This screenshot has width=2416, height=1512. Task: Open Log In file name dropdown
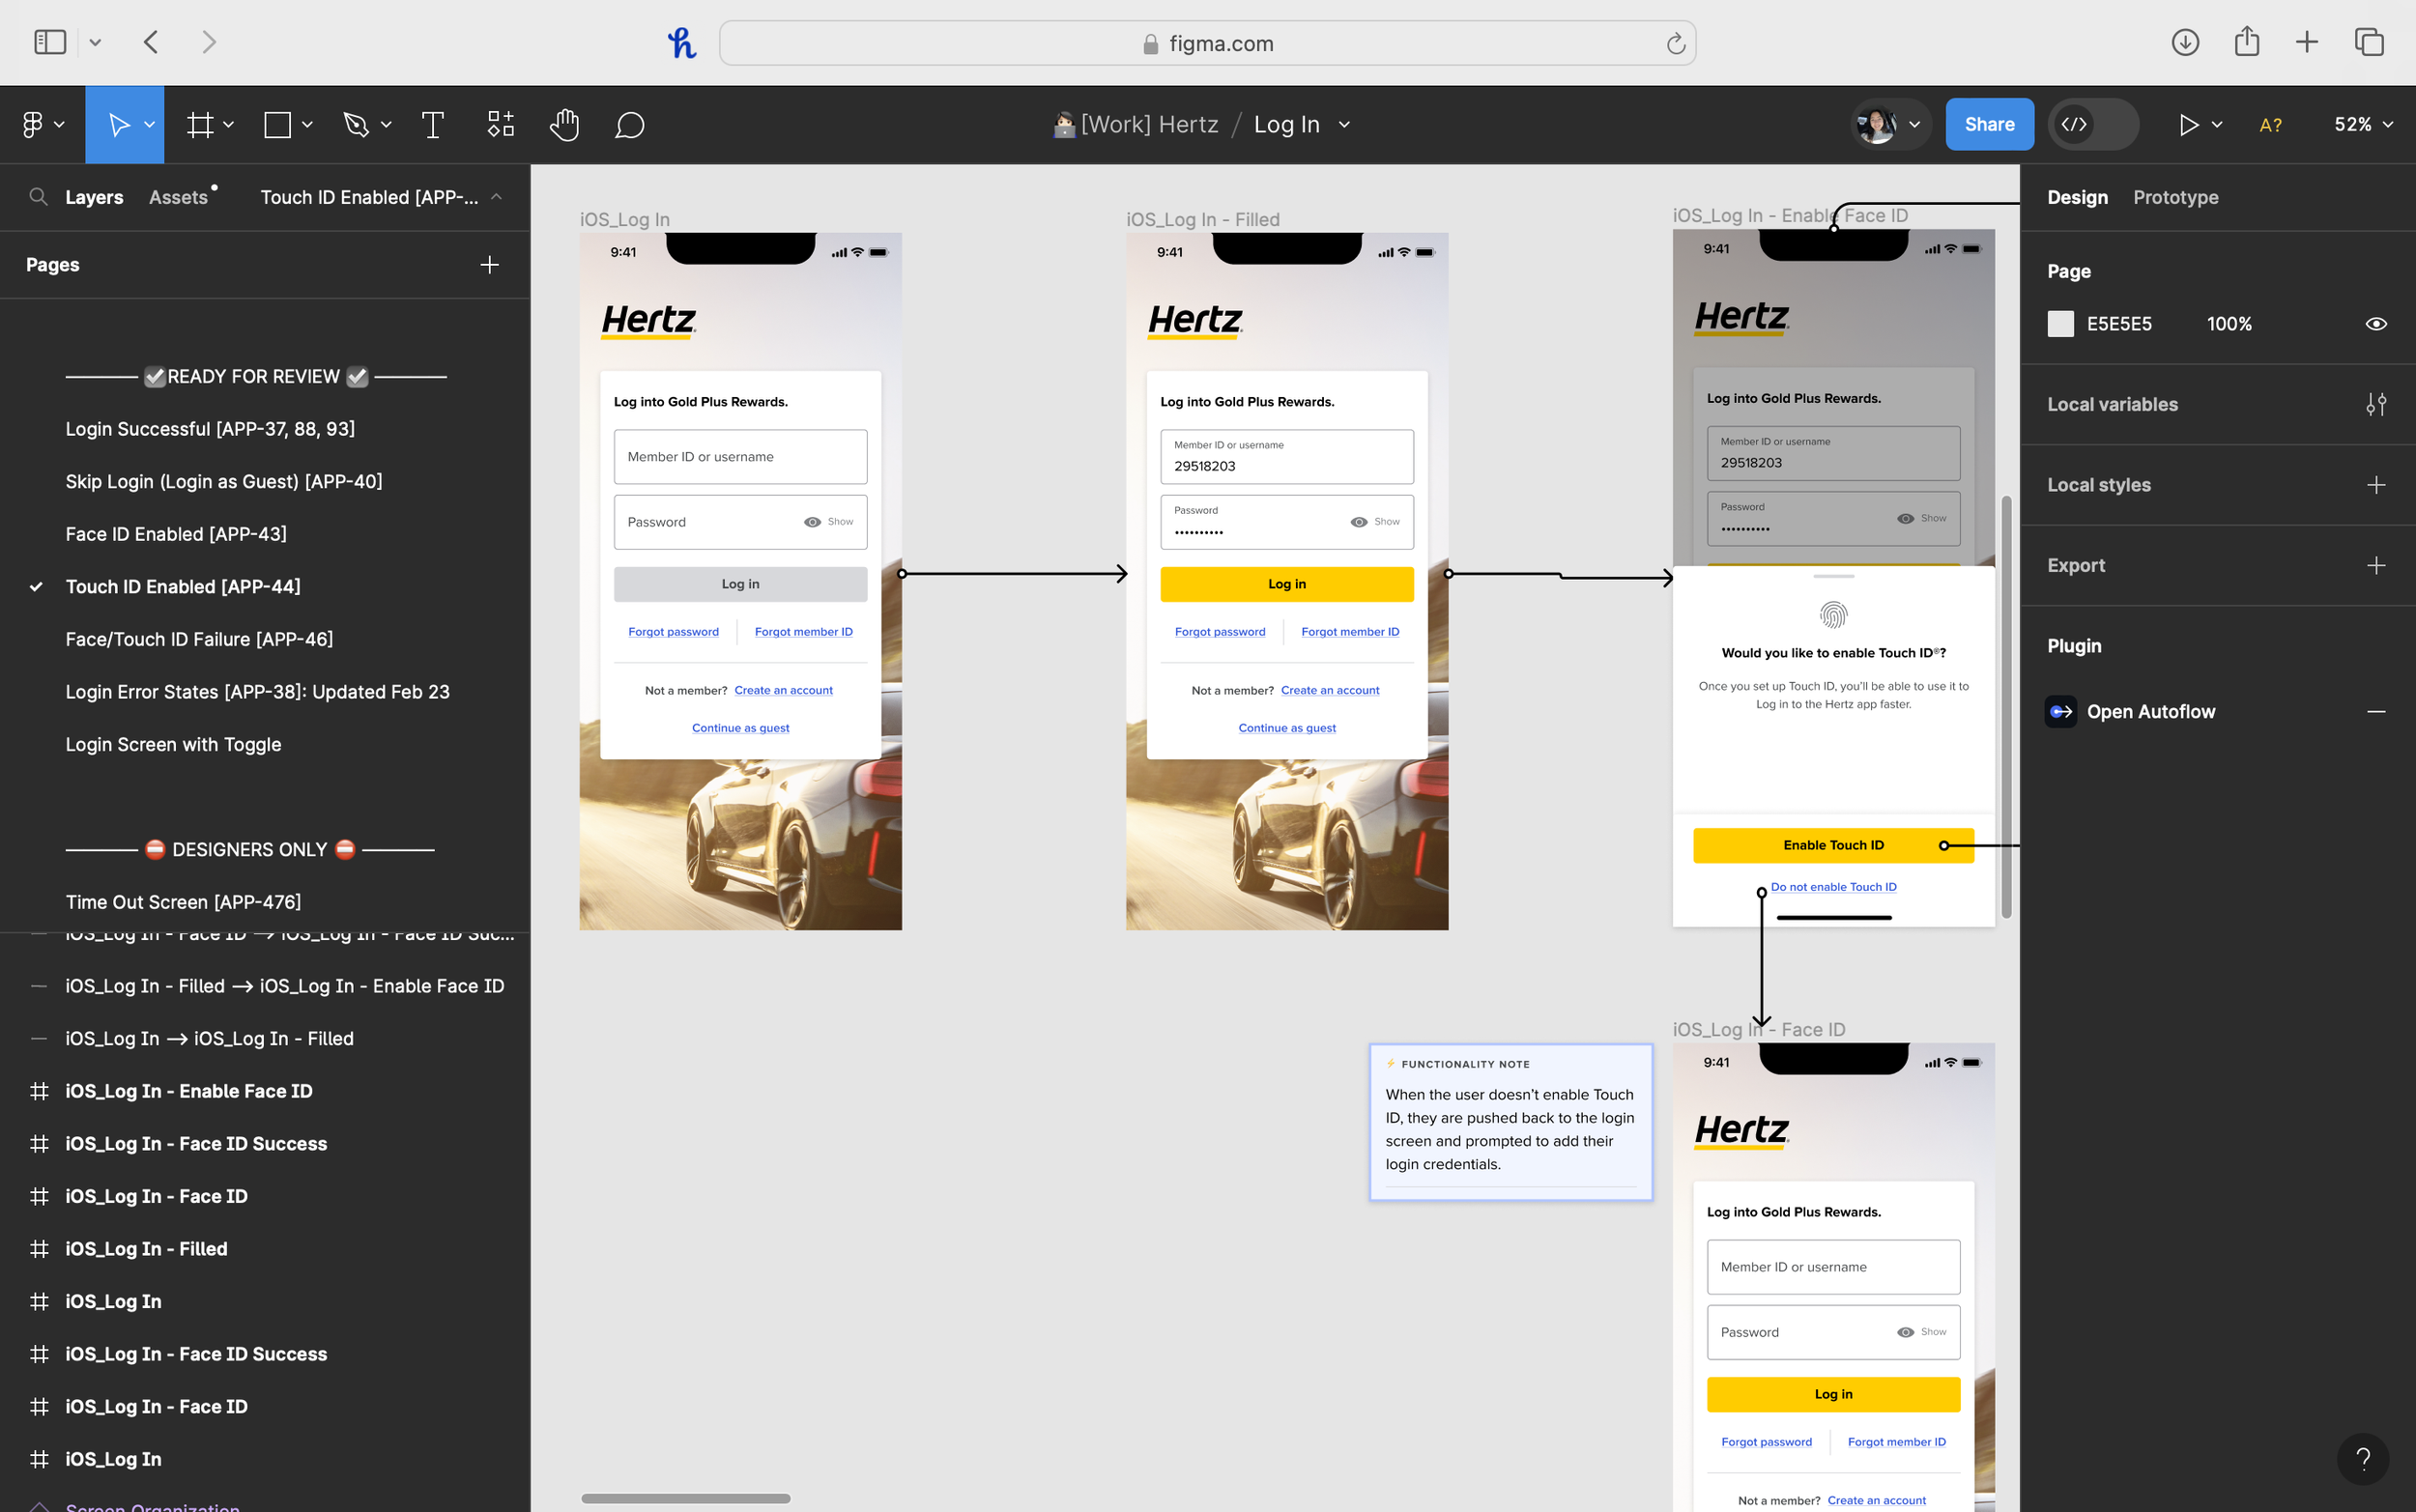[1344, 125]
